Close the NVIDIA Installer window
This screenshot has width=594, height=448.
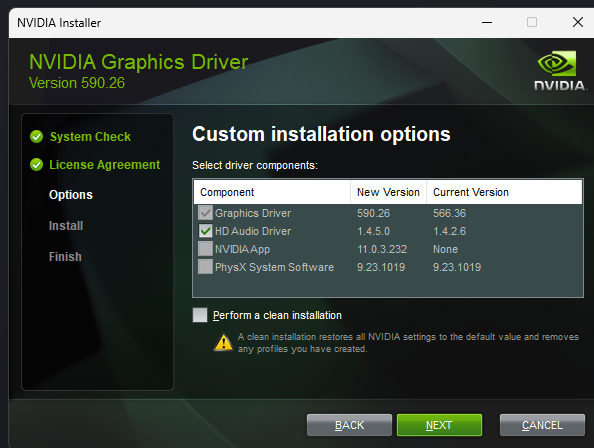pyautogui.click(x=578, y=22)
